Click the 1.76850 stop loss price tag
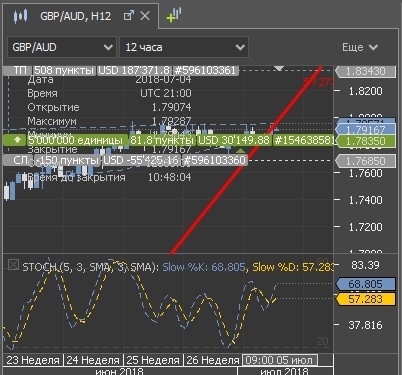402x375 pixels. [365, 161]
